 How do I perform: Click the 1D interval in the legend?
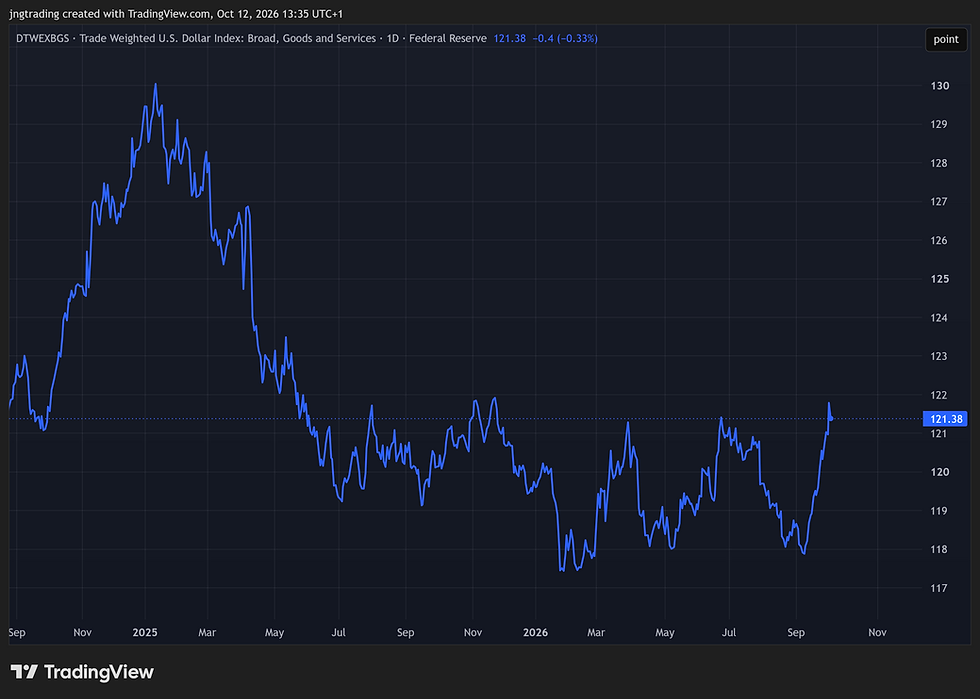click(392, 38)
